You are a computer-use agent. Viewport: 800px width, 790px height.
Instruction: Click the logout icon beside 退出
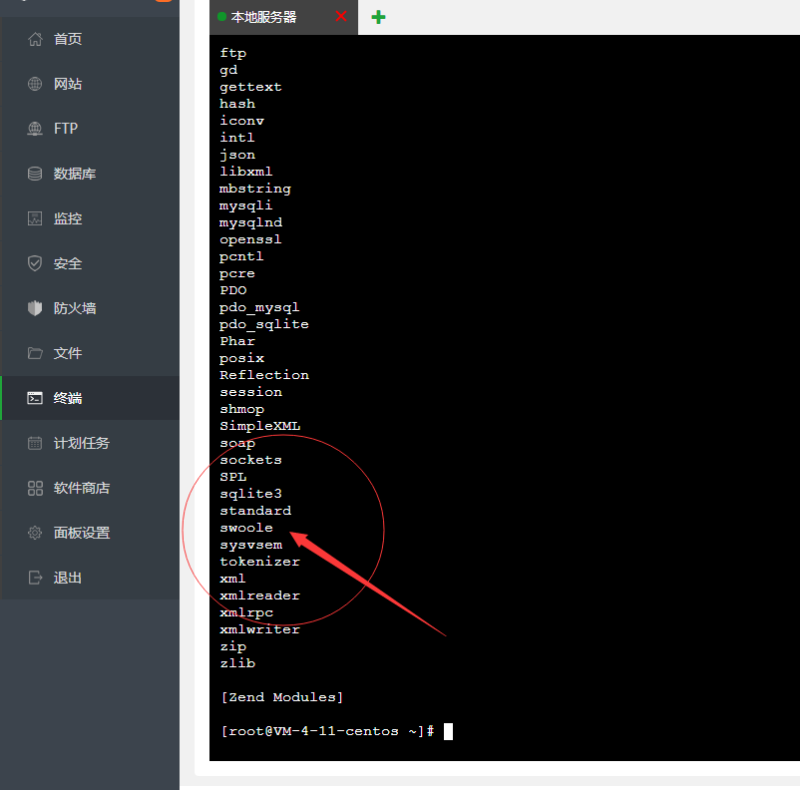click(35, 578)
